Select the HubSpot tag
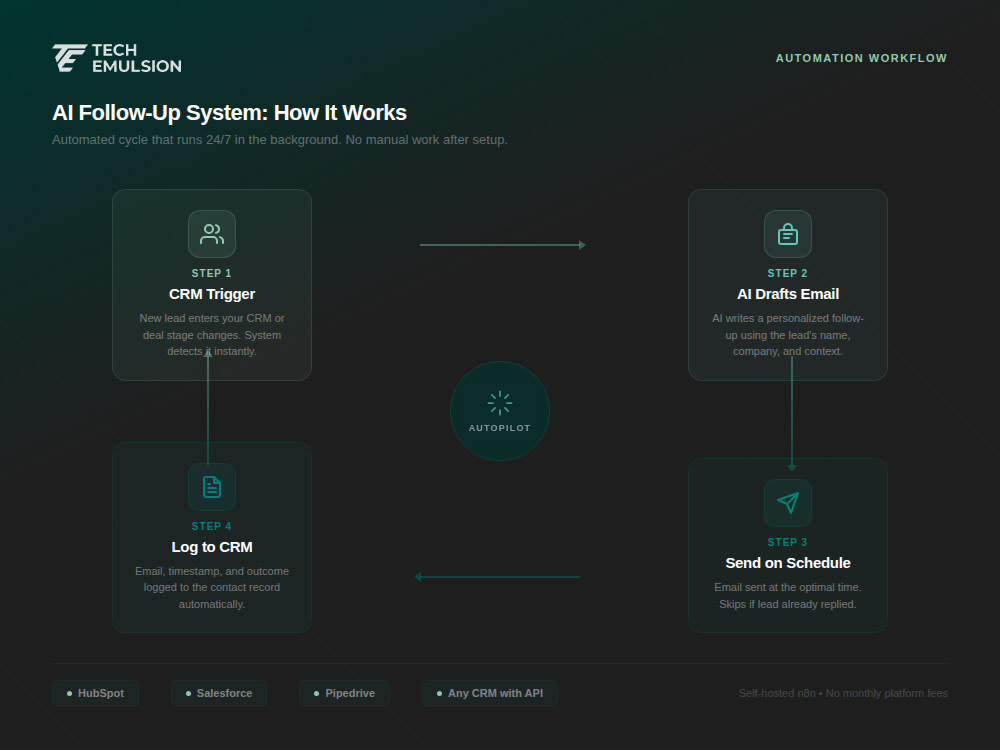1000x750 pixels. (96, 693)
